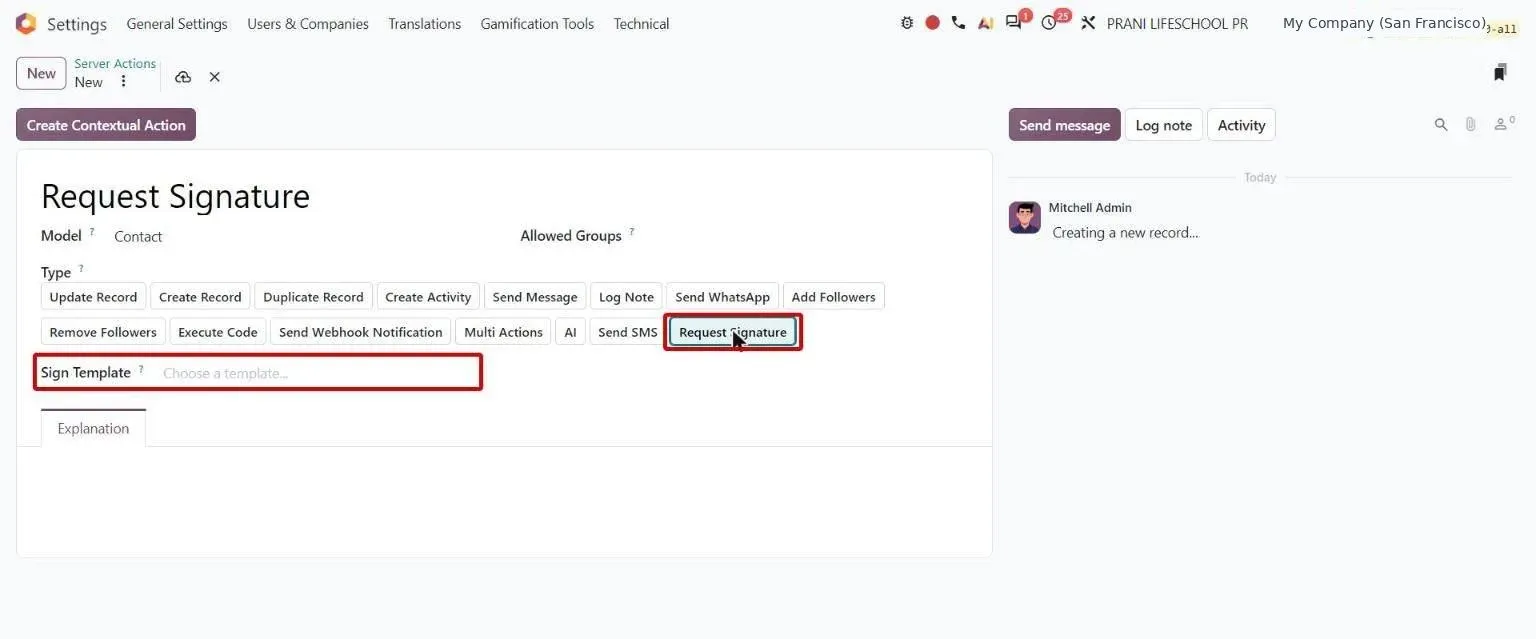The height and width of the screenshot is (639, 1536).
Task: Click Allowed Groups help question mark
Action: tap(631, 232)
